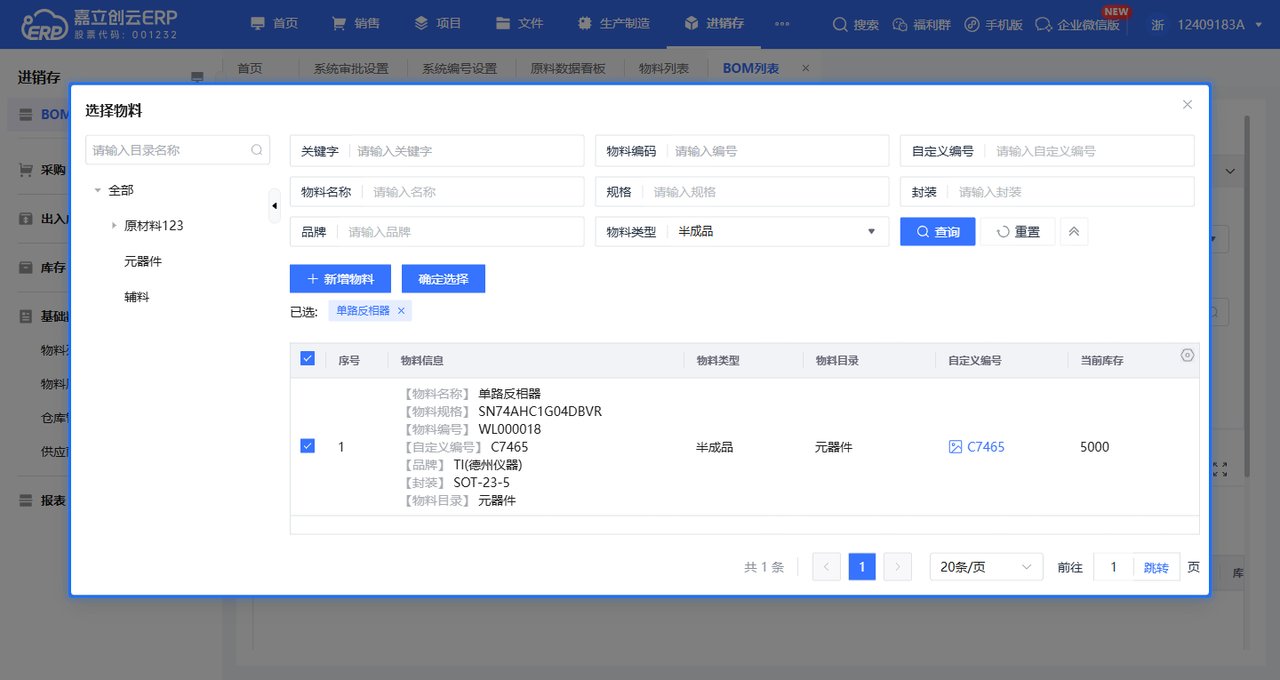Click the 当前库存 column header

1102,360
